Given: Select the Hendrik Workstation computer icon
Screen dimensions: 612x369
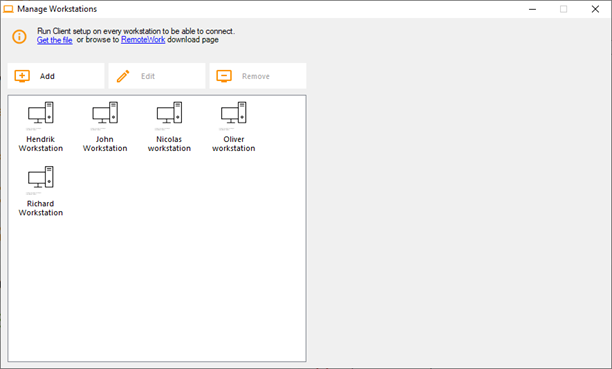Looking at the screenshot, I should 41,112.
